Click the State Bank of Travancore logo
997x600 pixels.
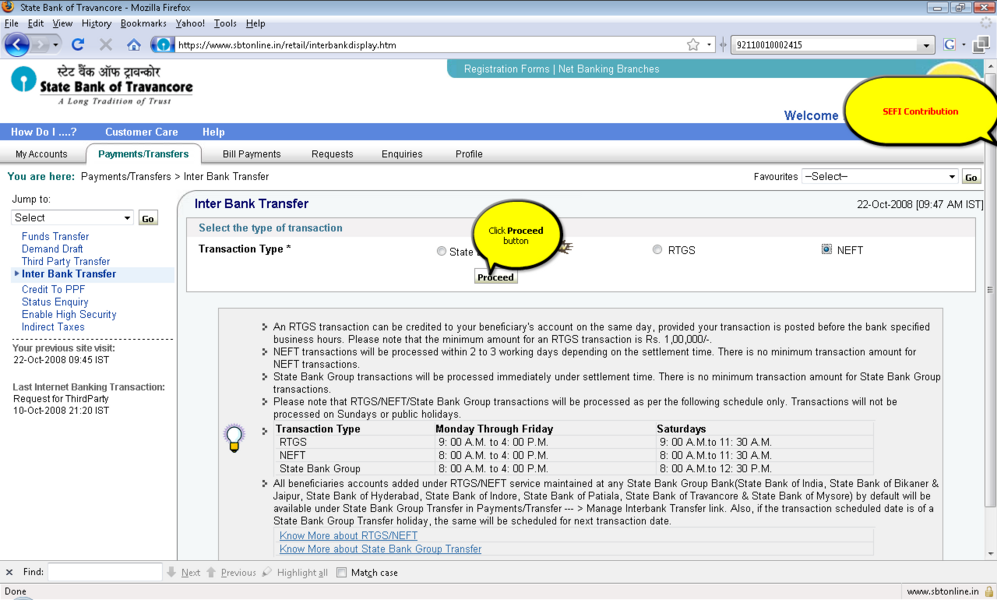pyautogui.click(x=101, y=84)
